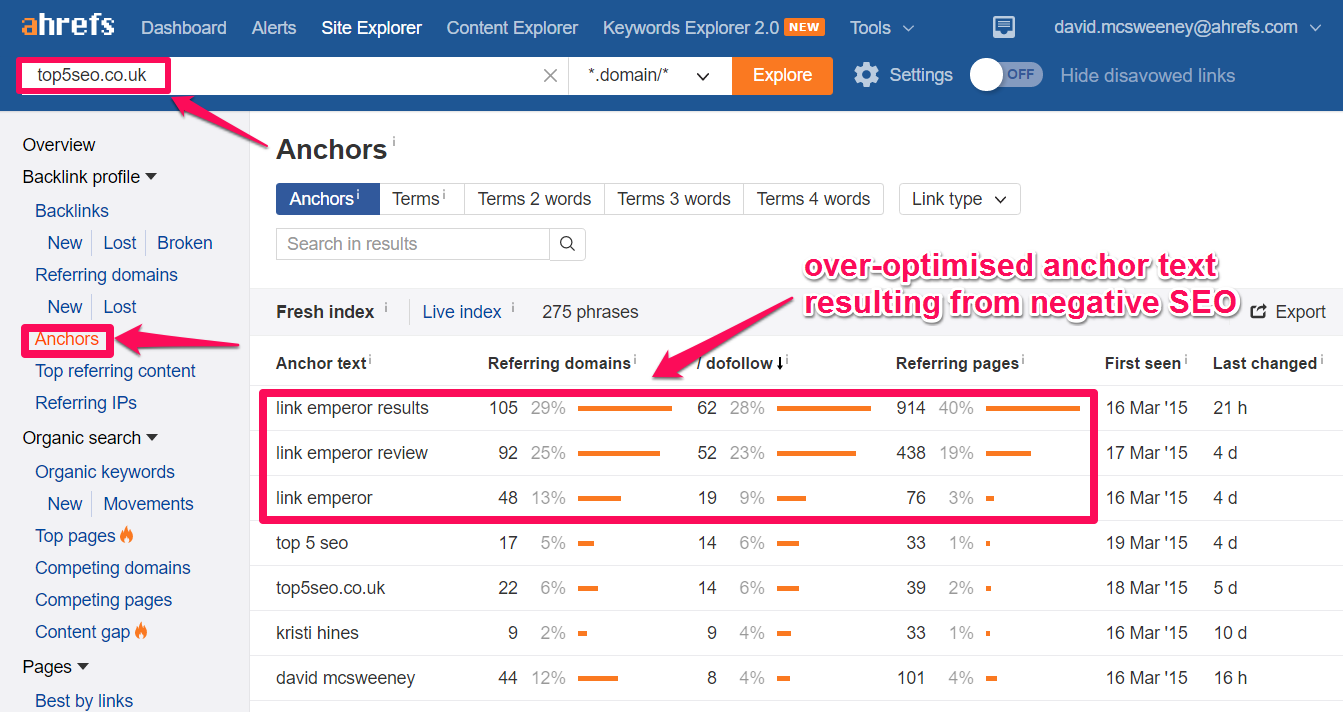The image size is (1343, 712).
Task: Click the flame icon beside Top pages
Action: coord(127,535)
